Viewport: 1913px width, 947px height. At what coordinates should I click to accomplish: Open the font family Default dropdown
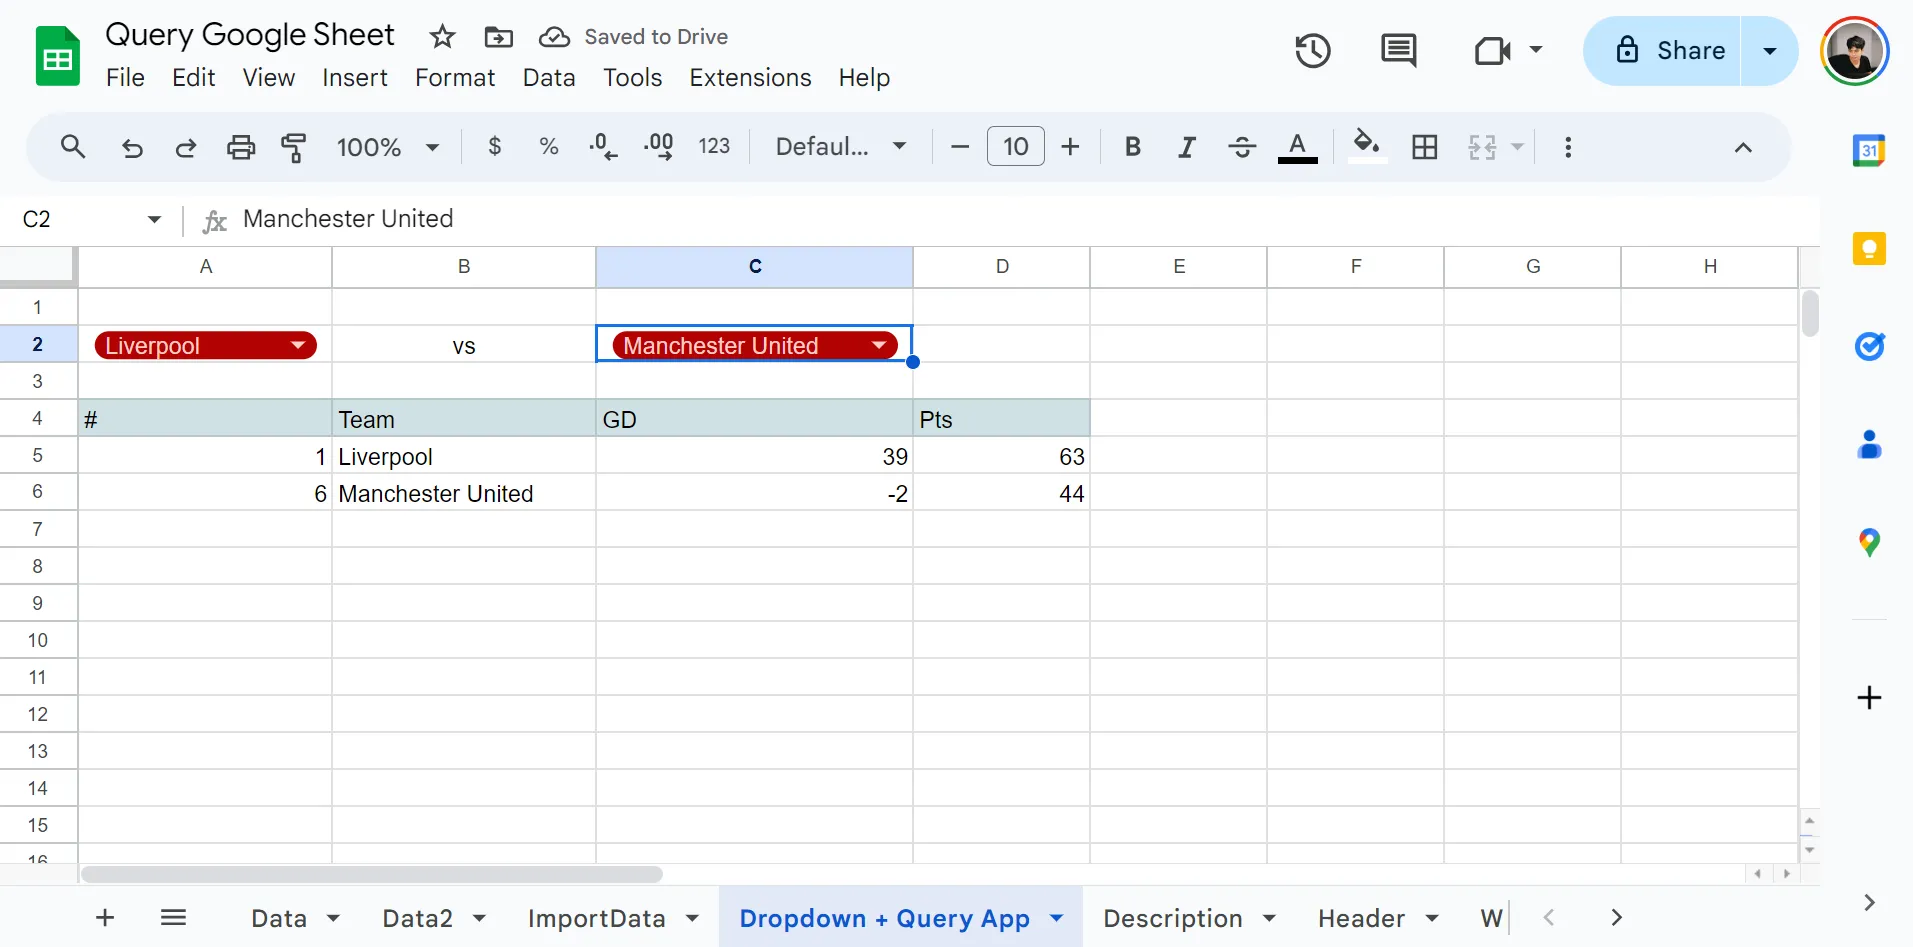pyautogui.click(x=840, y=147)
